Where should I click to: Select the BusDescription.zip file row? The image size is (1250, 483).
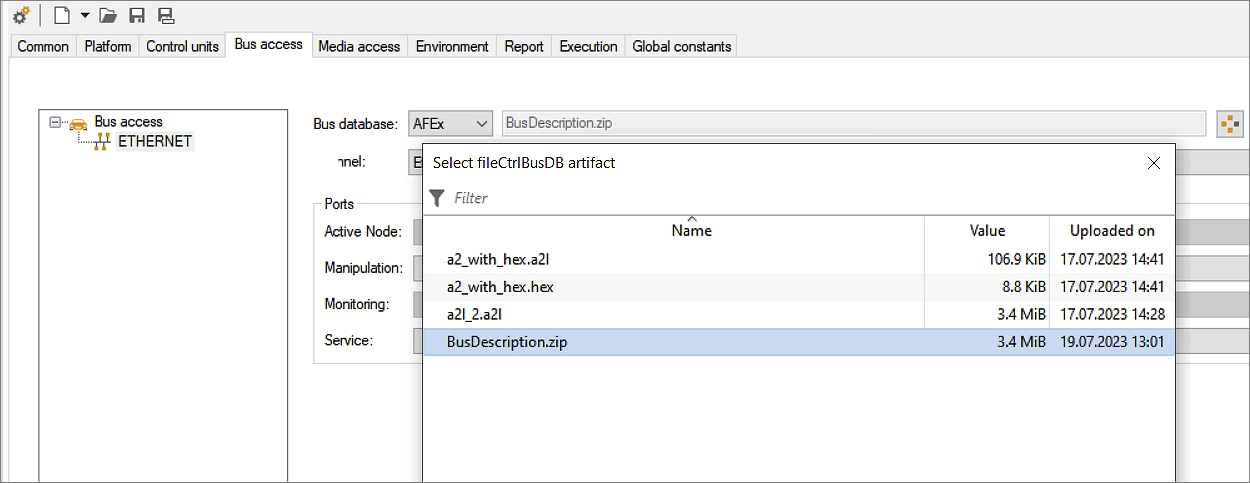(x=799, y=342)
